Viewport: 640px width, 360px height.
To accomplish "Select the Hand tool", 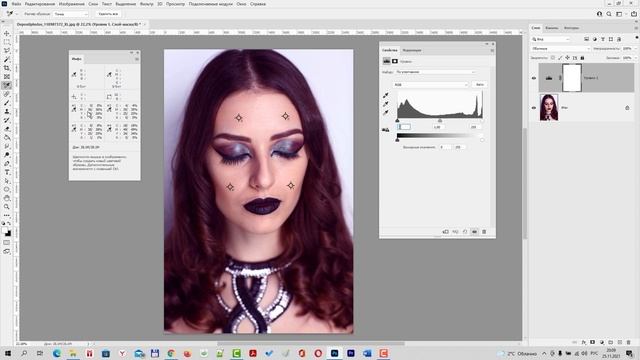I will (7, 198).
